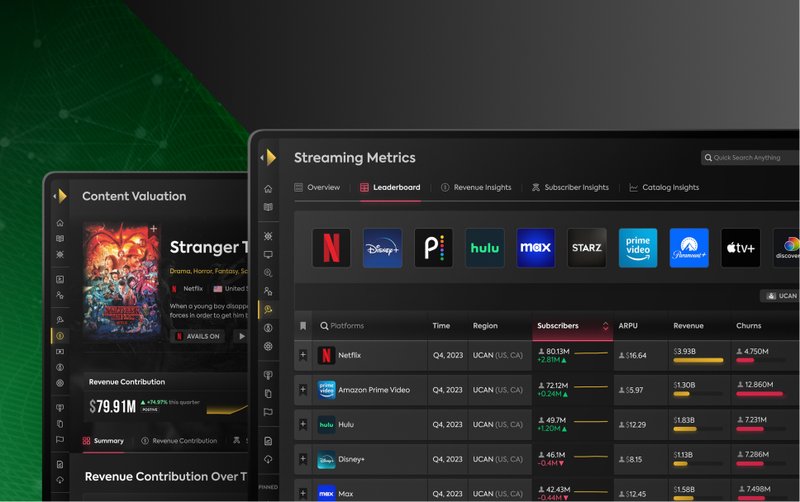800x502 pixels.
Task: Open the Revenue Insights tab
Action: click(x=476, y=187)
